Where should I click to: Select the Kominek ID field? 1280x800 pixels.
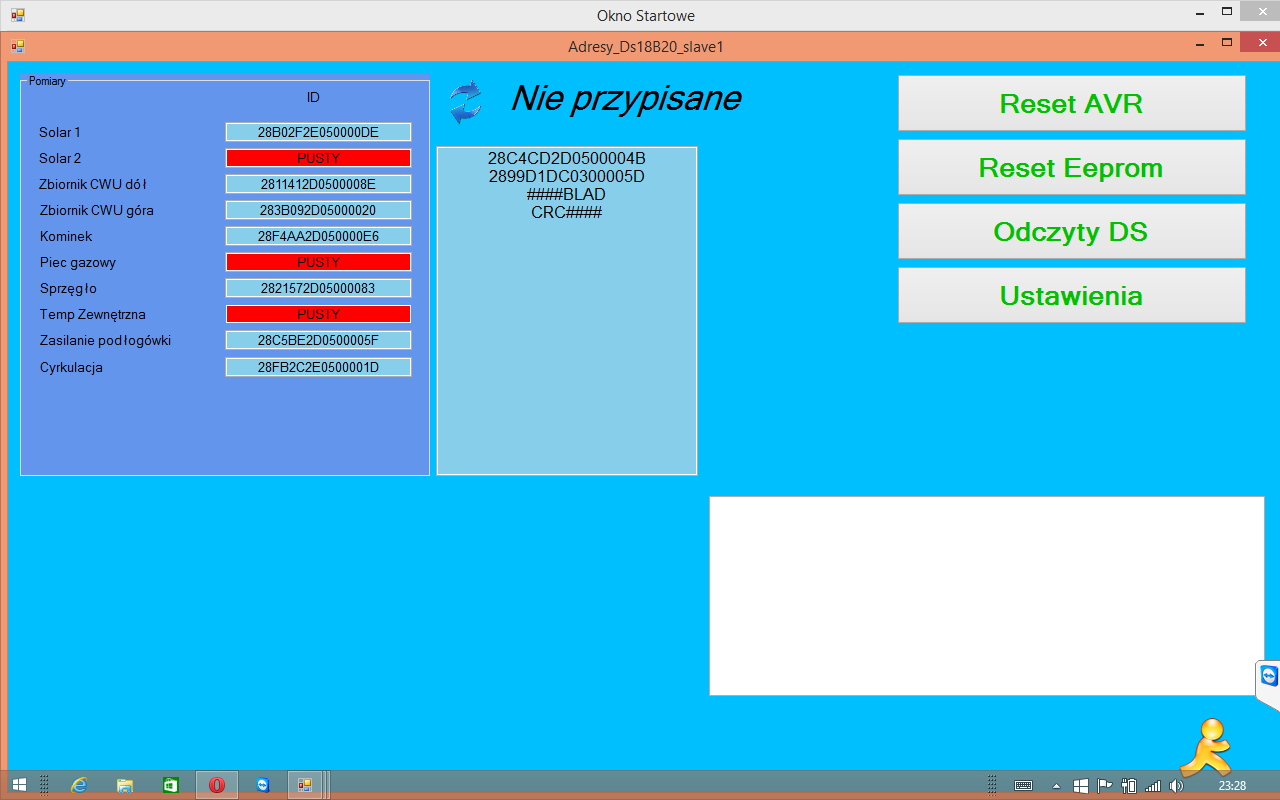(x=318, y=236)
